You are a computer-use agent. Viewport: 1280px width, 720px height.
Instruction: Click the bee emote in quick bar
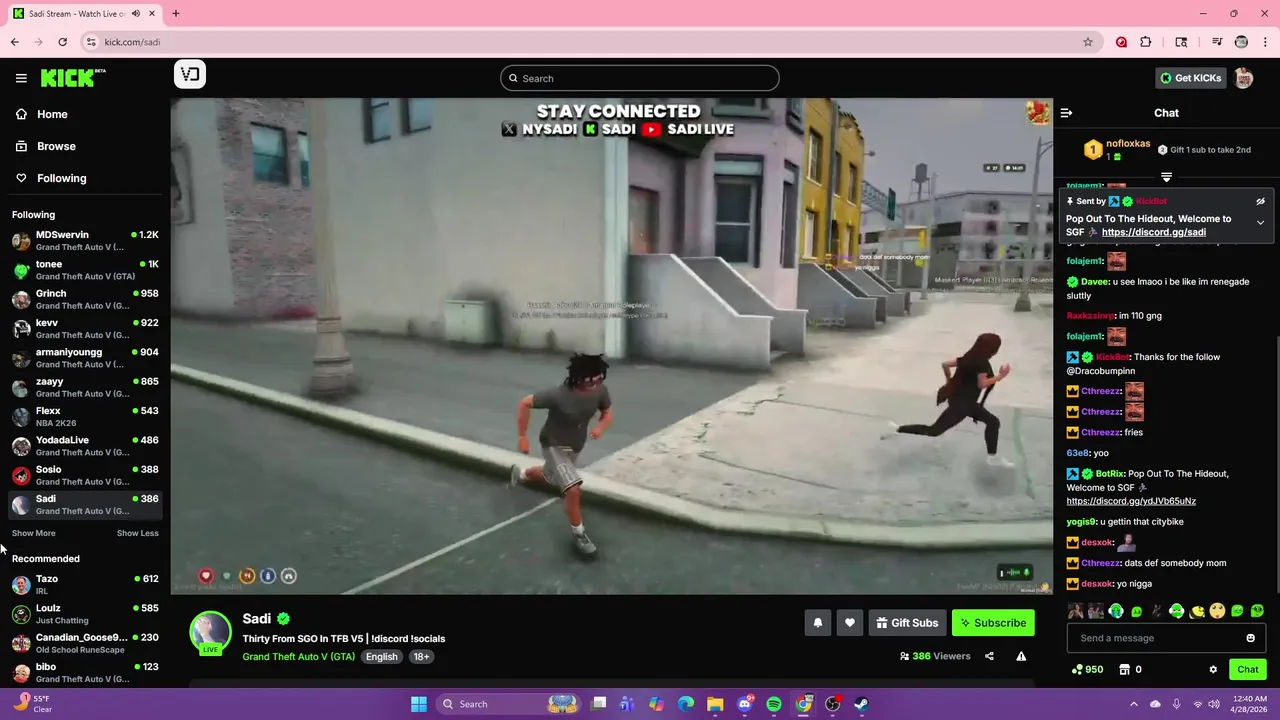(1197, 611)
